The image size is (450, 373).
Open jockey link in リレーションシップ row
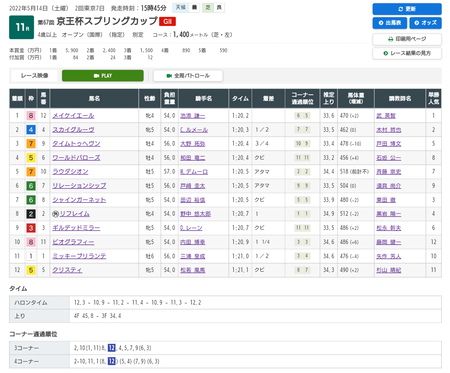[x=193, y=186]
